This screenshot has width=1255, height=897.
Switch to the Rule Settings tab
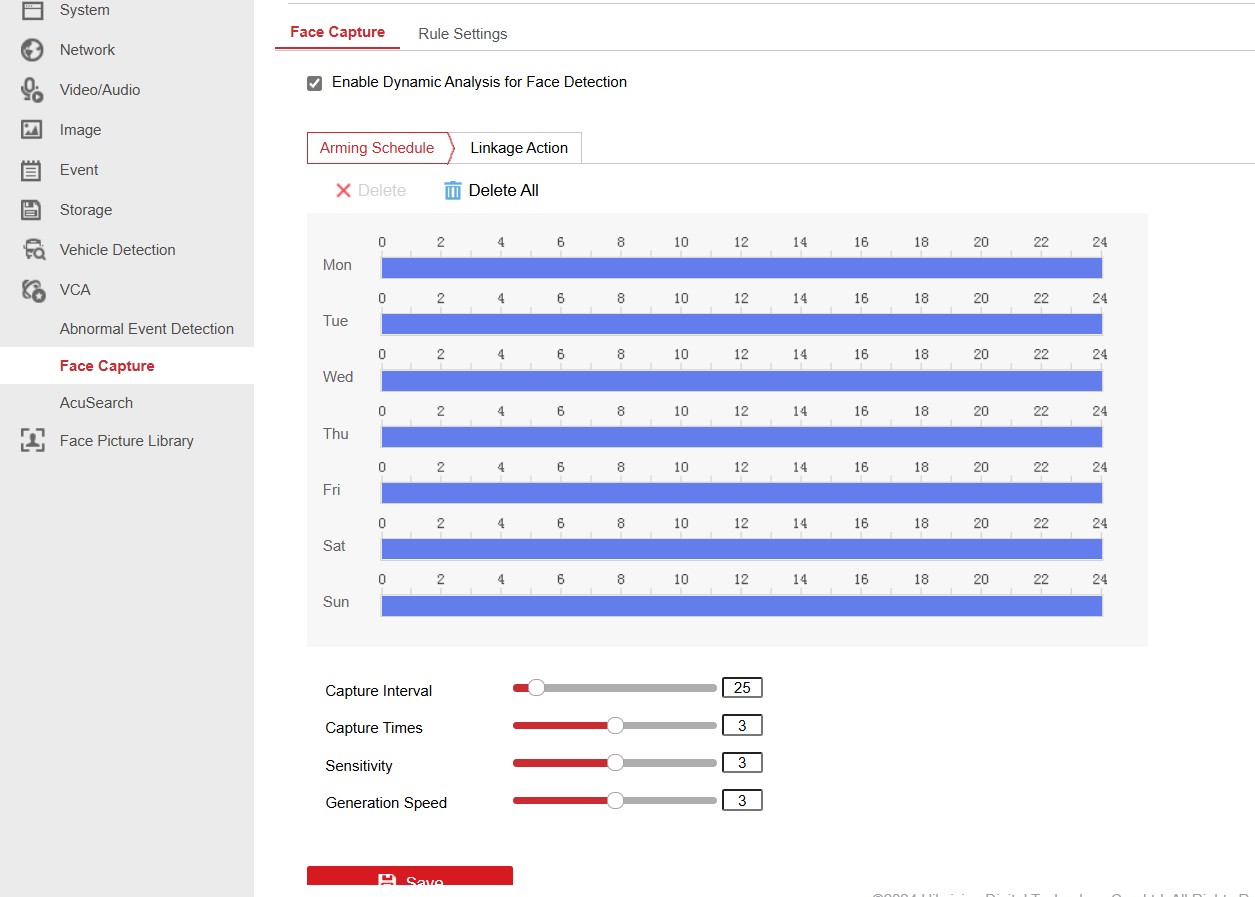(x=462, y=34)
